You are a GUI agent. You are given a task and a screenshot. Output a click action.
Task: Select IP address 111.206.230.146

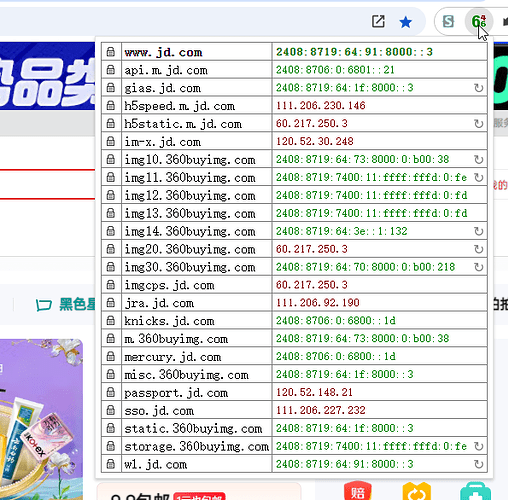pos(320,106)
